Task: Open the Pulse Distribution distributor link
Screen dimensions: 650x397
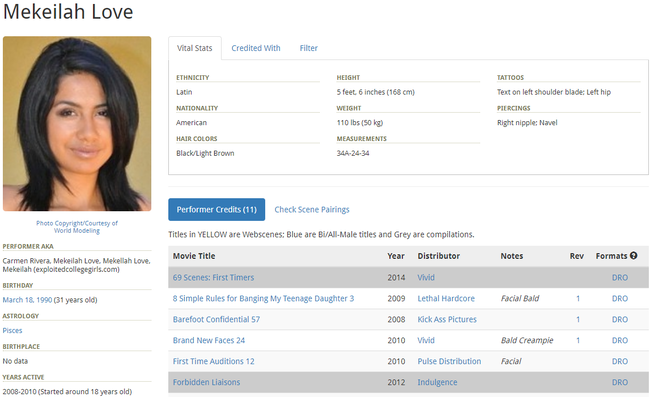Action: point(449,361)
